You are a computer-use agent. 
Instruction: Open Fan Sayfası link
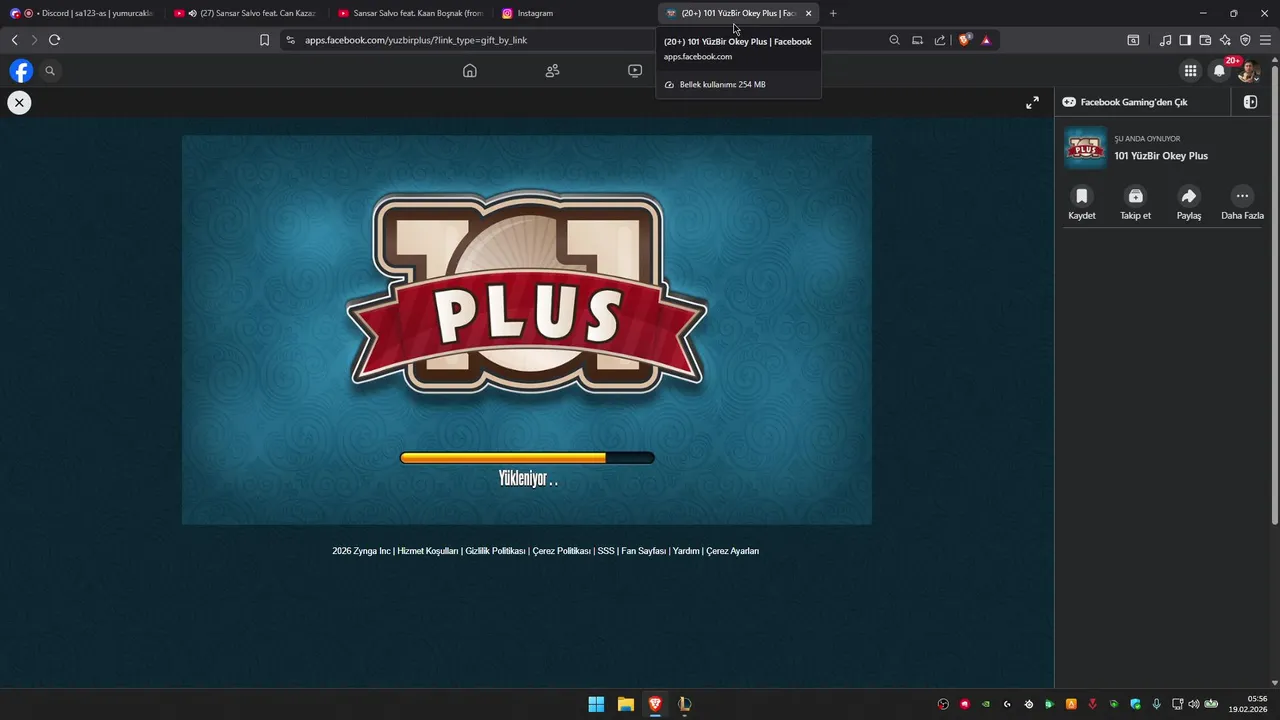click(x=644, y=551)
